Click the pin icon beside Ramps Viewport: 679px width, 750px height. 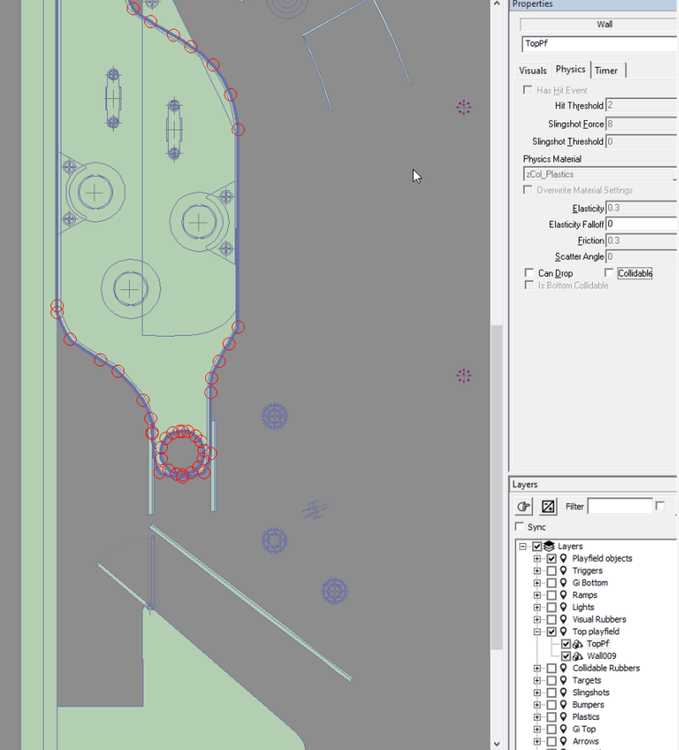pos(564,595)
